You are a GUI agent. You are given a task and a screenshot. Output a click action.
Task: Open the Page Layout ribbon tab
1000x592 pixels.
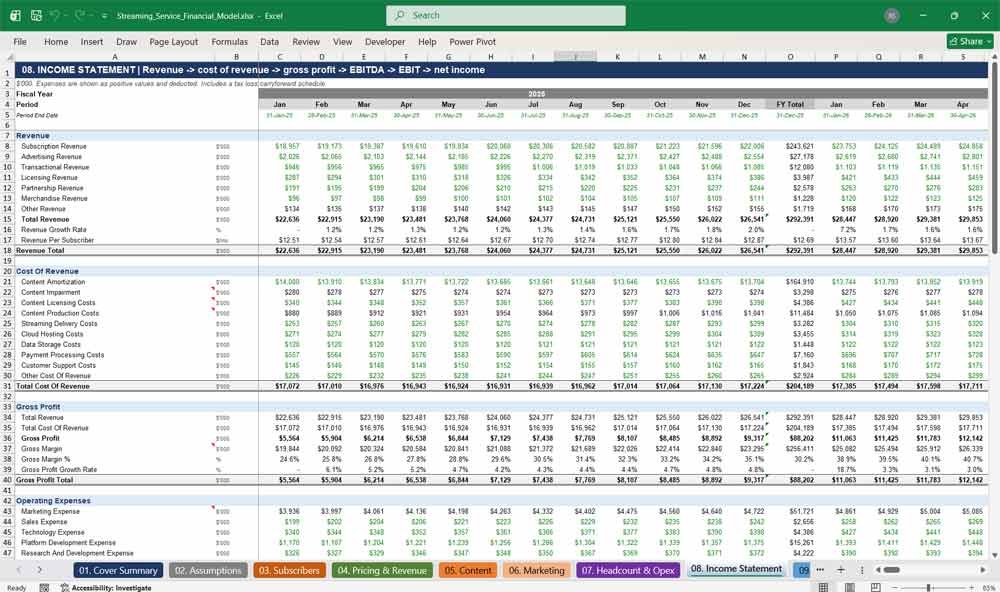click(x=173, y=41)
